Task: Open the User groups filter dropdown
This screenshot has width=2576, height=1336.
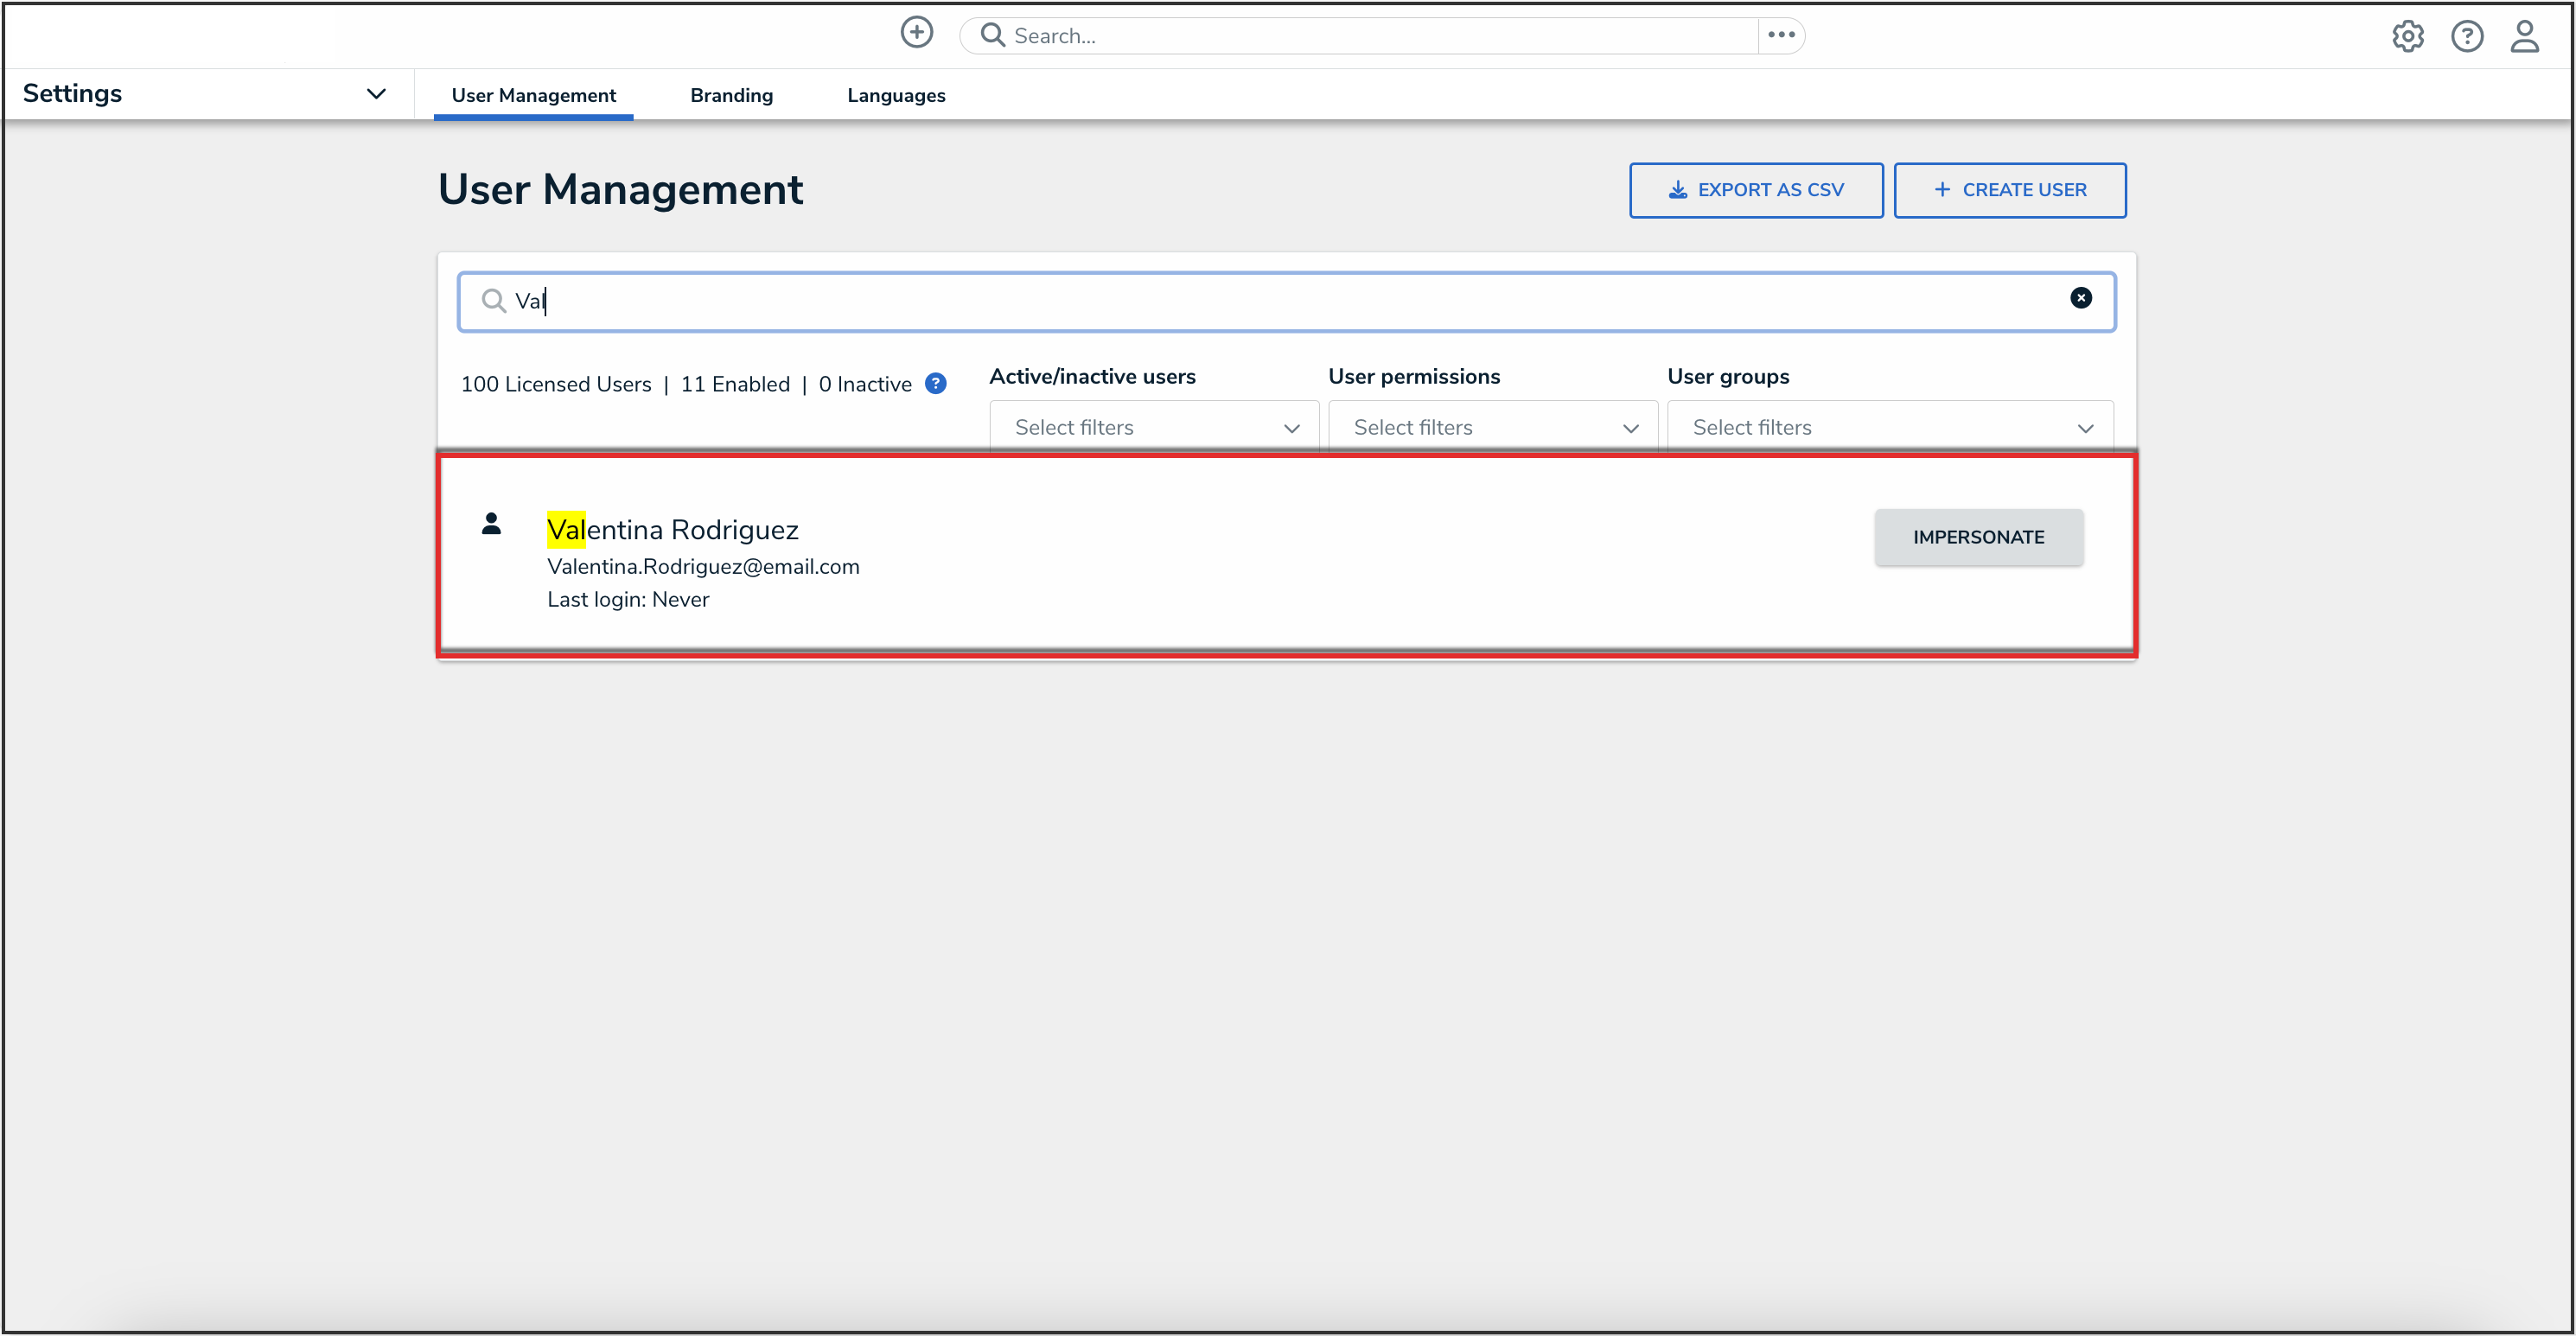Action: click(1889, 428)
